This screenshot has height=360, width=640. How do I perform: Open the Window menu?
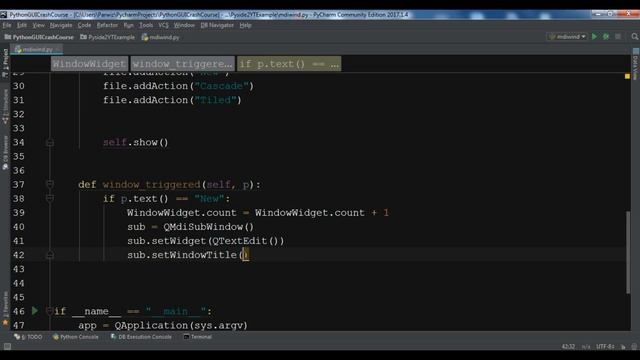(x=184, y=25)
